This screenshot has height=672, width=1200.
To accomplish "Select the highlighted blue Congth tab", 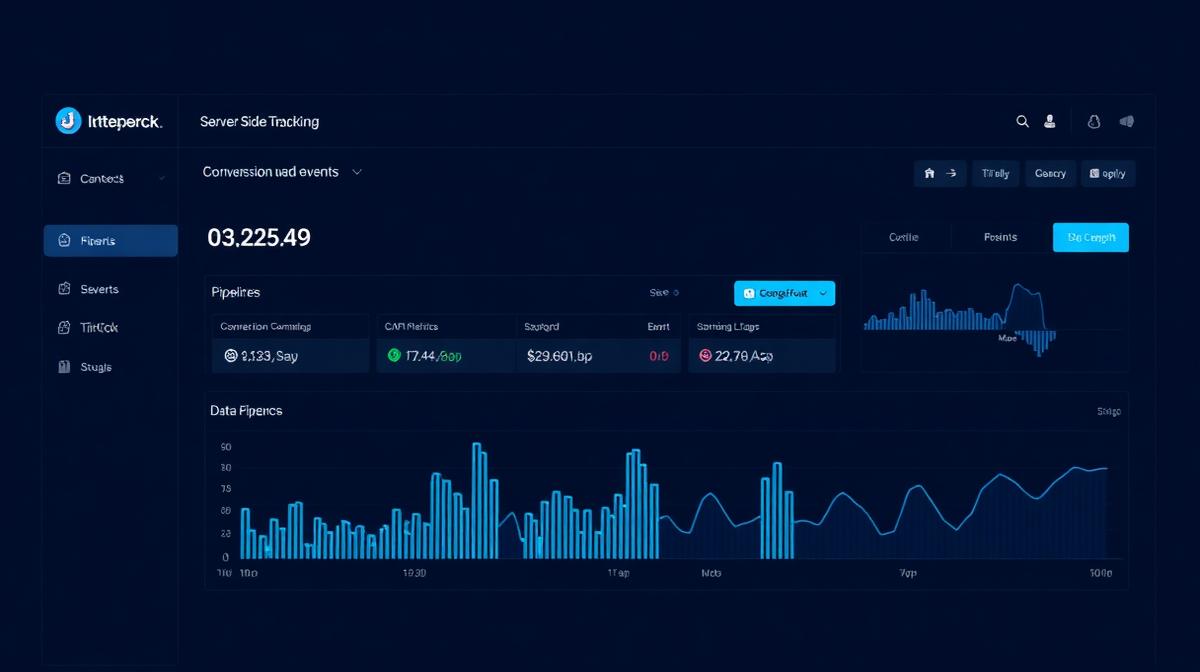I will point(1090,237).
